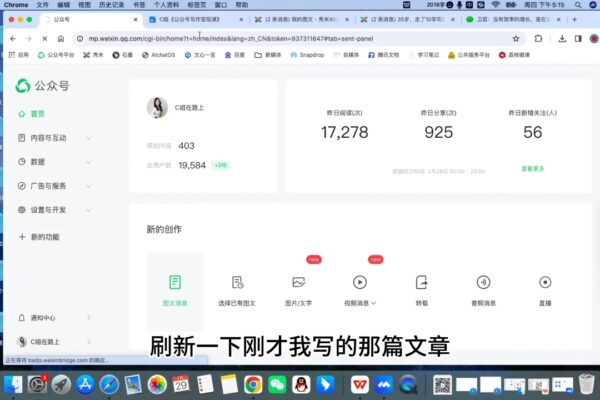Open WPS Office from the Dock
Screen dimensions: 600x400
click(x=360, y=385)
